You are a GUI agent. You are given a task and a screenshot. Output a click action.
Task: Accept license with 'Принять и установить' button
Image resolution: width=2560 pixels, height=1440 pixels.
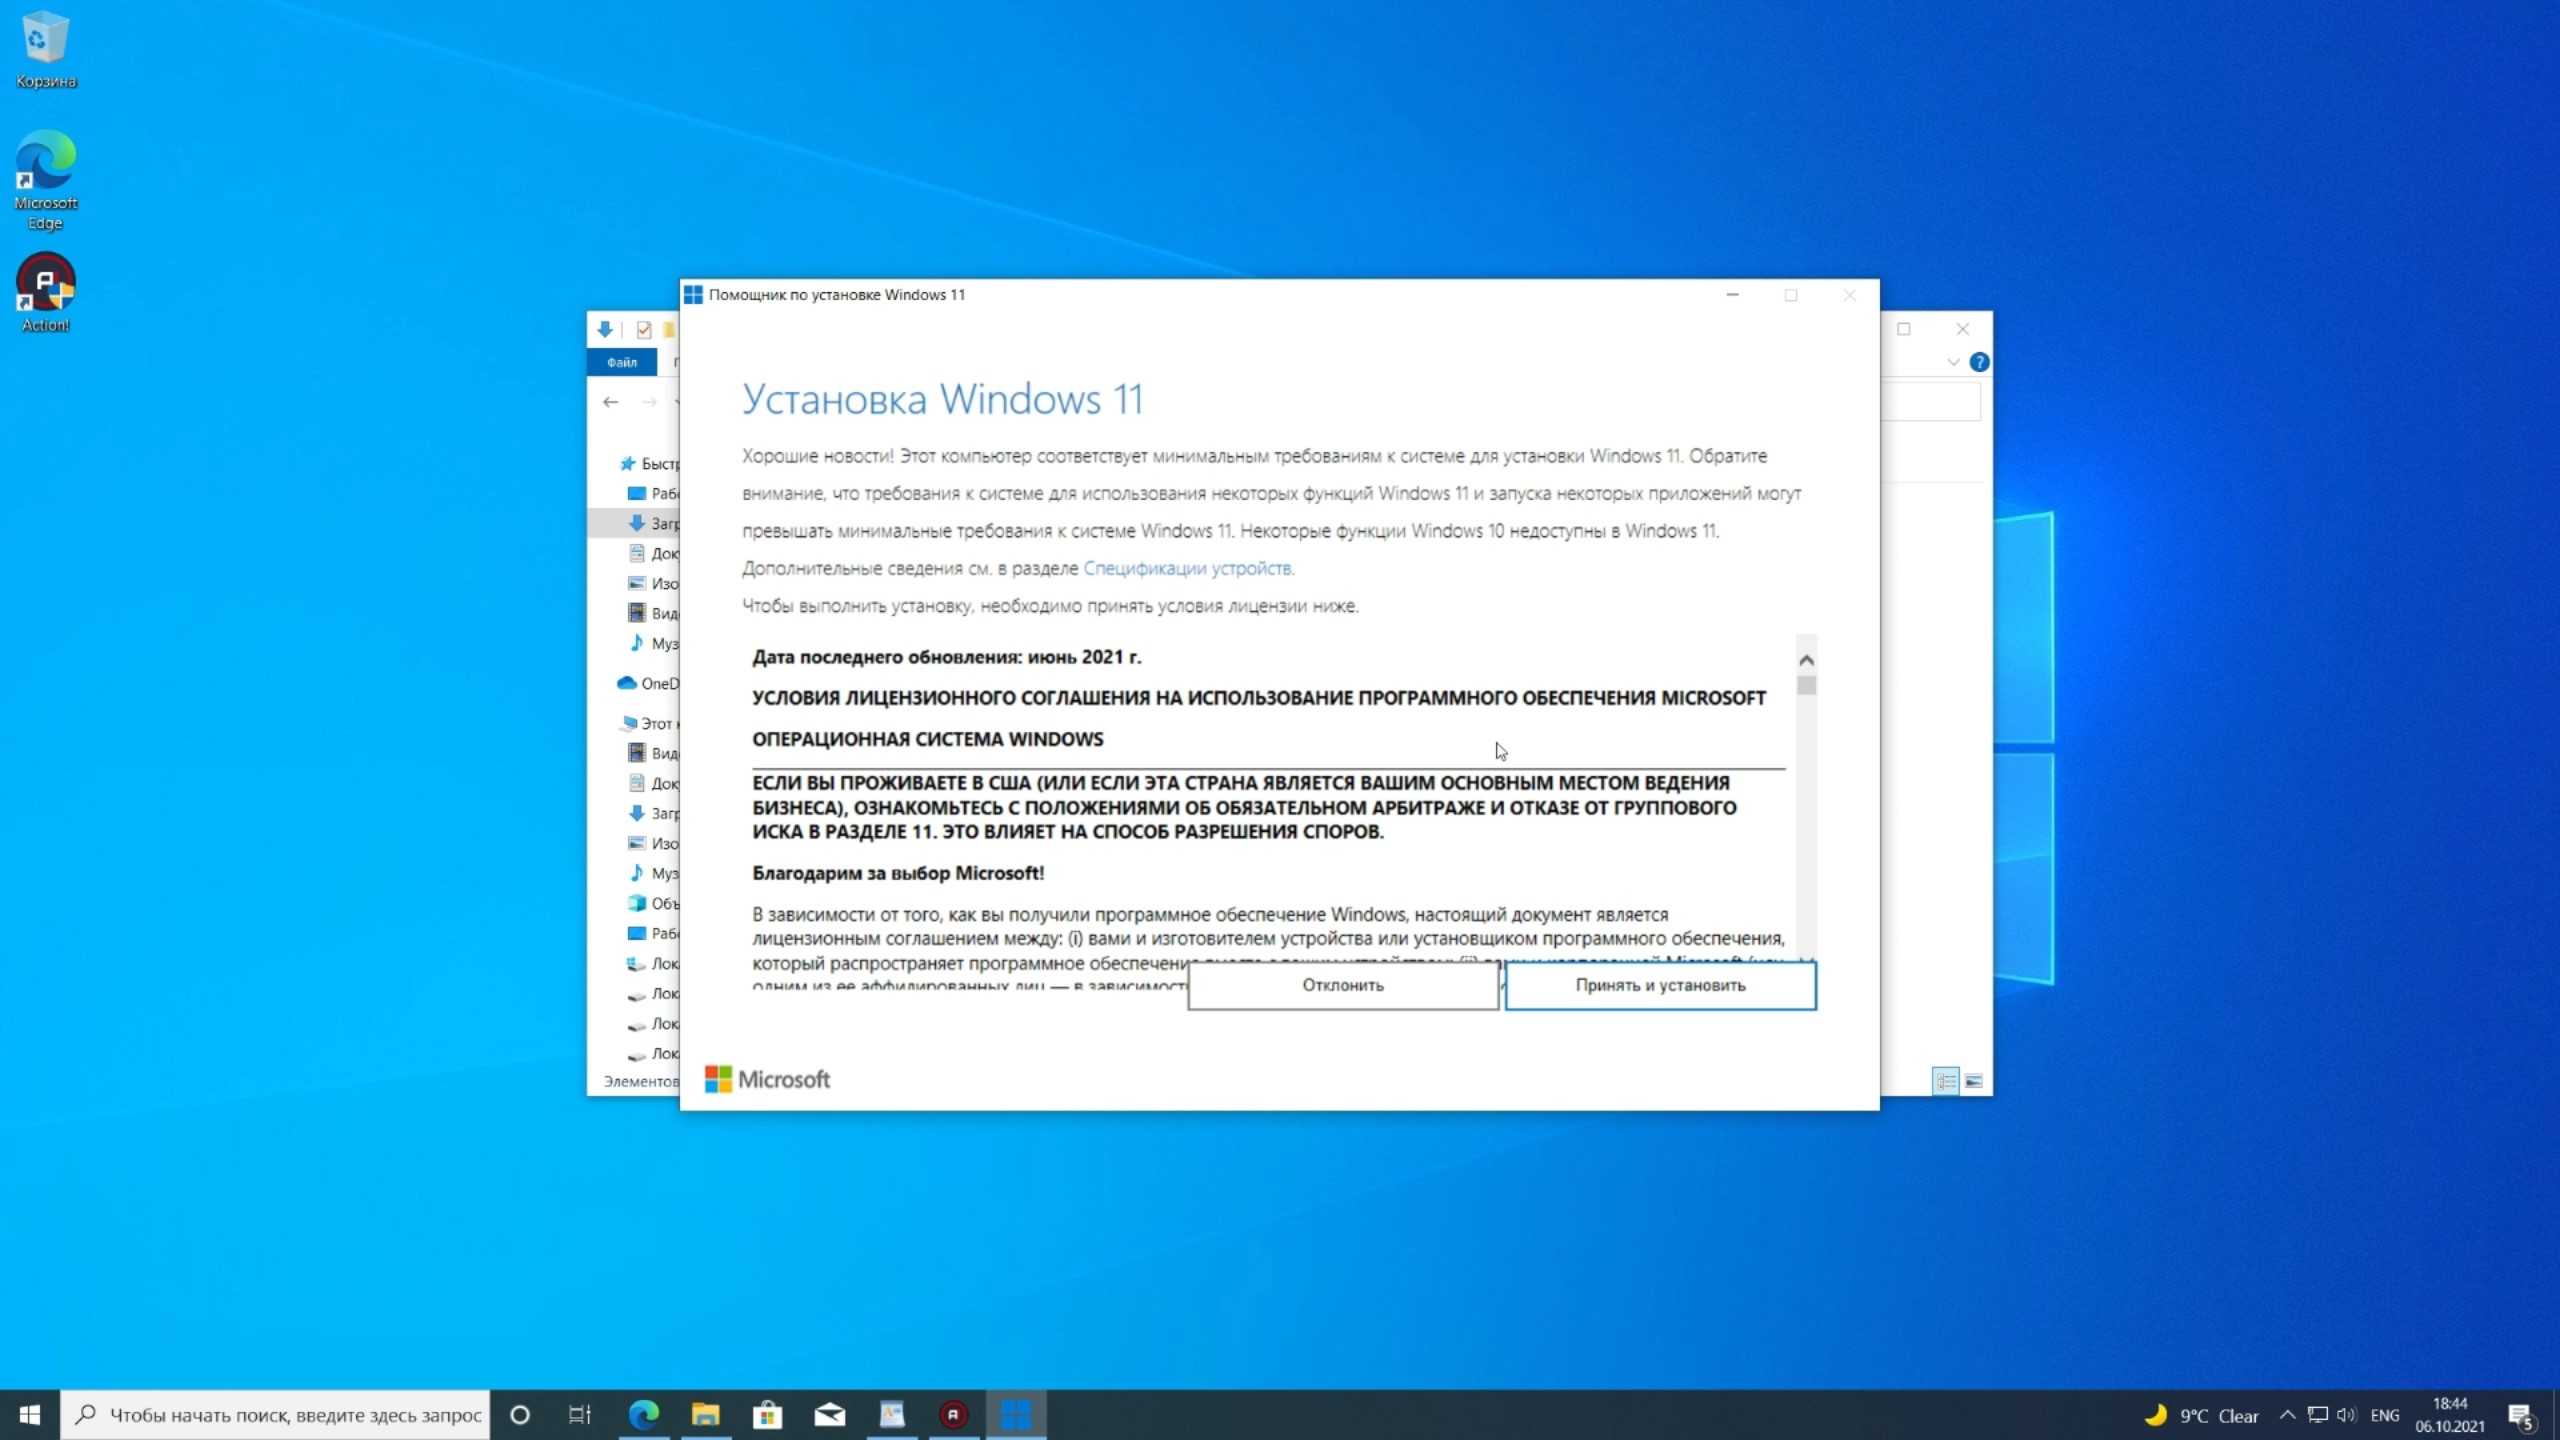[x=1660, y=985]
